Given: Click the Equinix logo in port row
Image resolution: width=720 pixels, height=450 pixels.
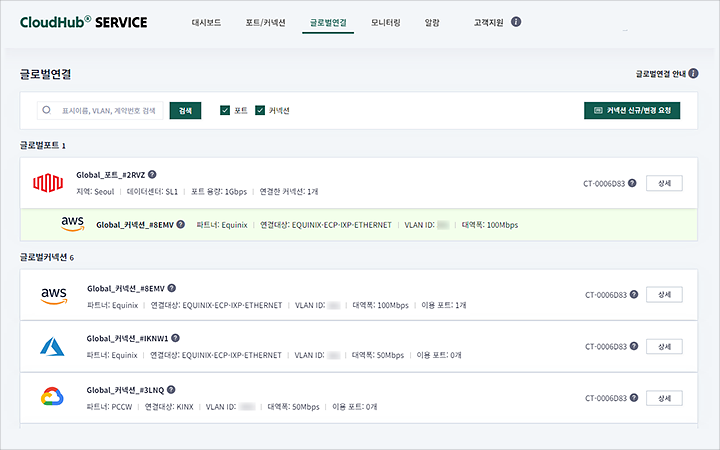Looking at the screenshot, I should [x=48, y=183].
